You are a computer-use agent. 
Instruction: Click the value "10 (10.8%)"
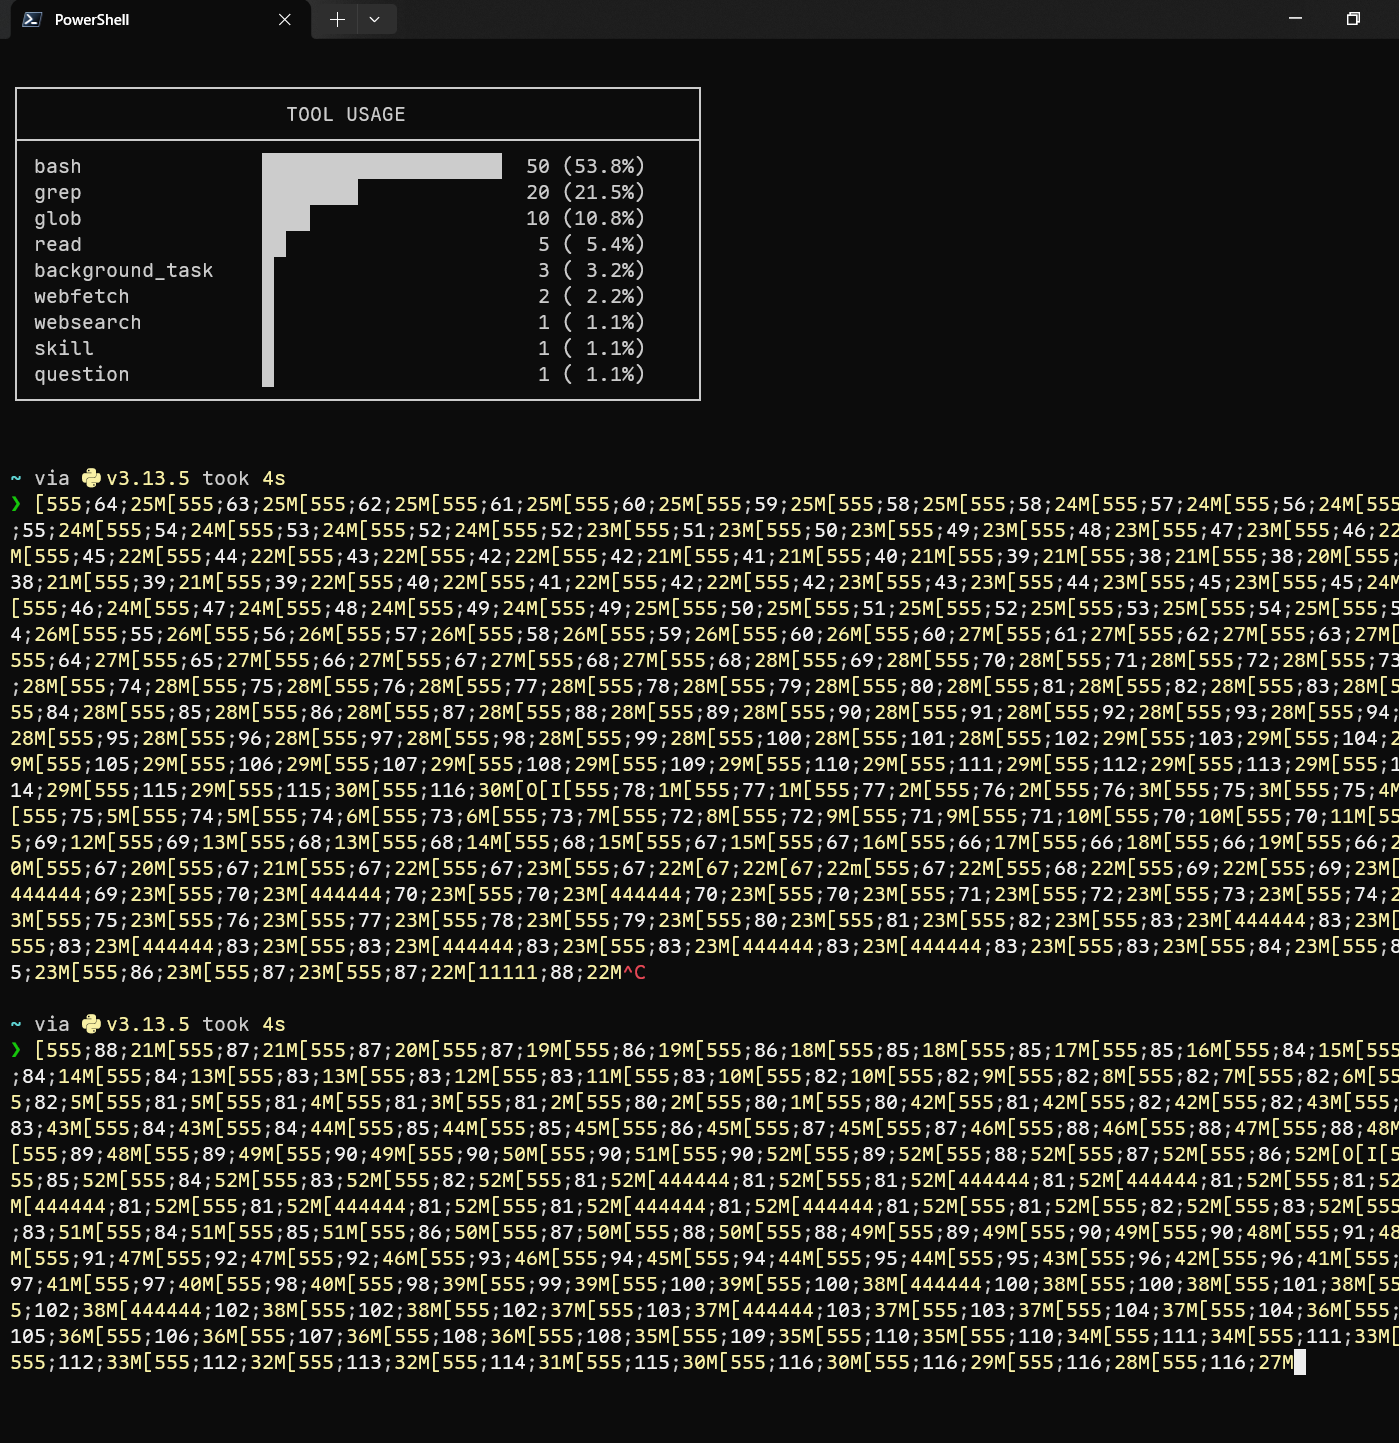pyautogui.click(x=586, y=218)
